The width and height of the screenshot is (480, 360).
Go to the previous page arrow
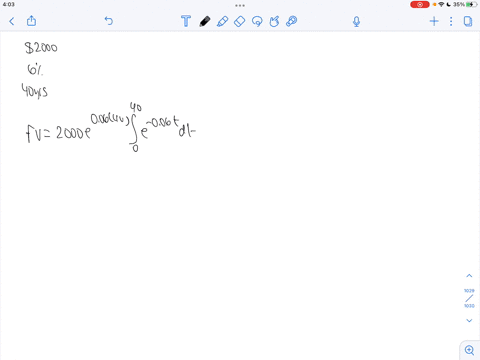click(469, 276)
